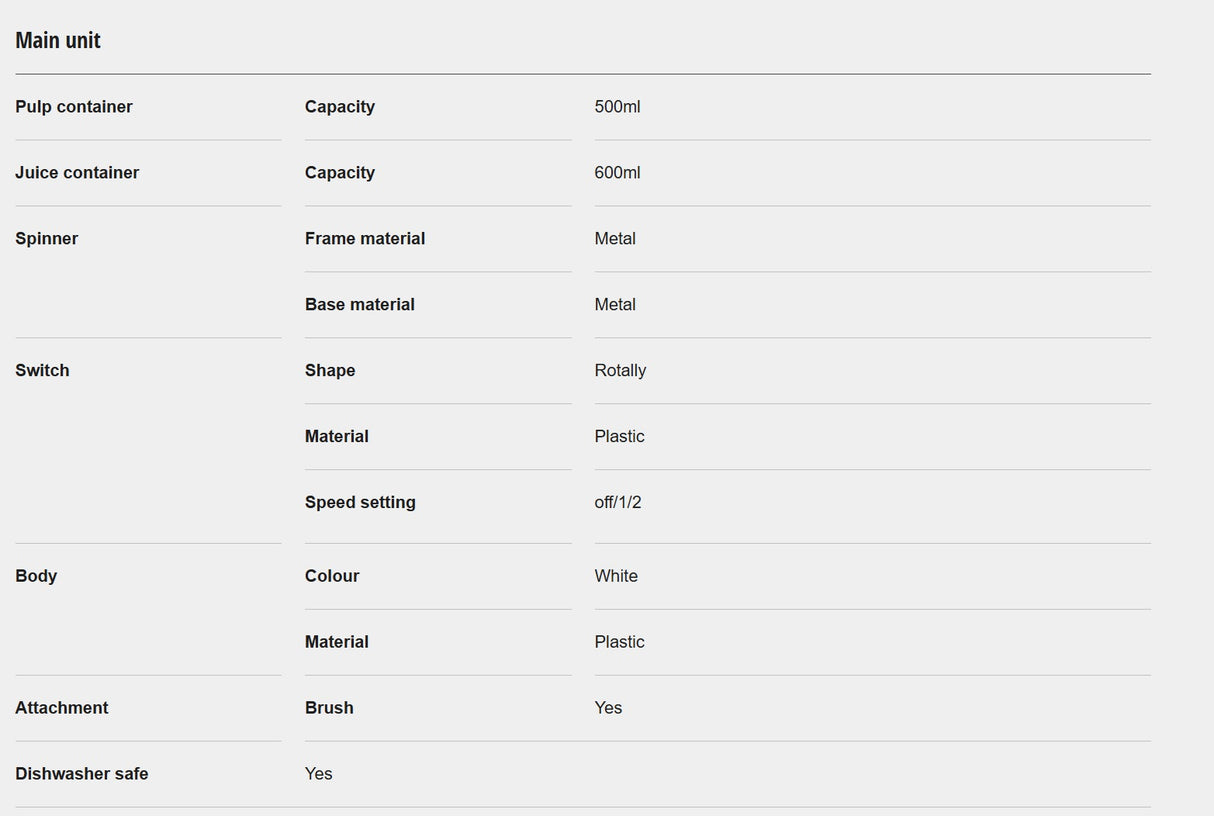This screenshot has height=816, width=1214.
Task: Click the Attachment row label
Action: [x=62, y=709]
